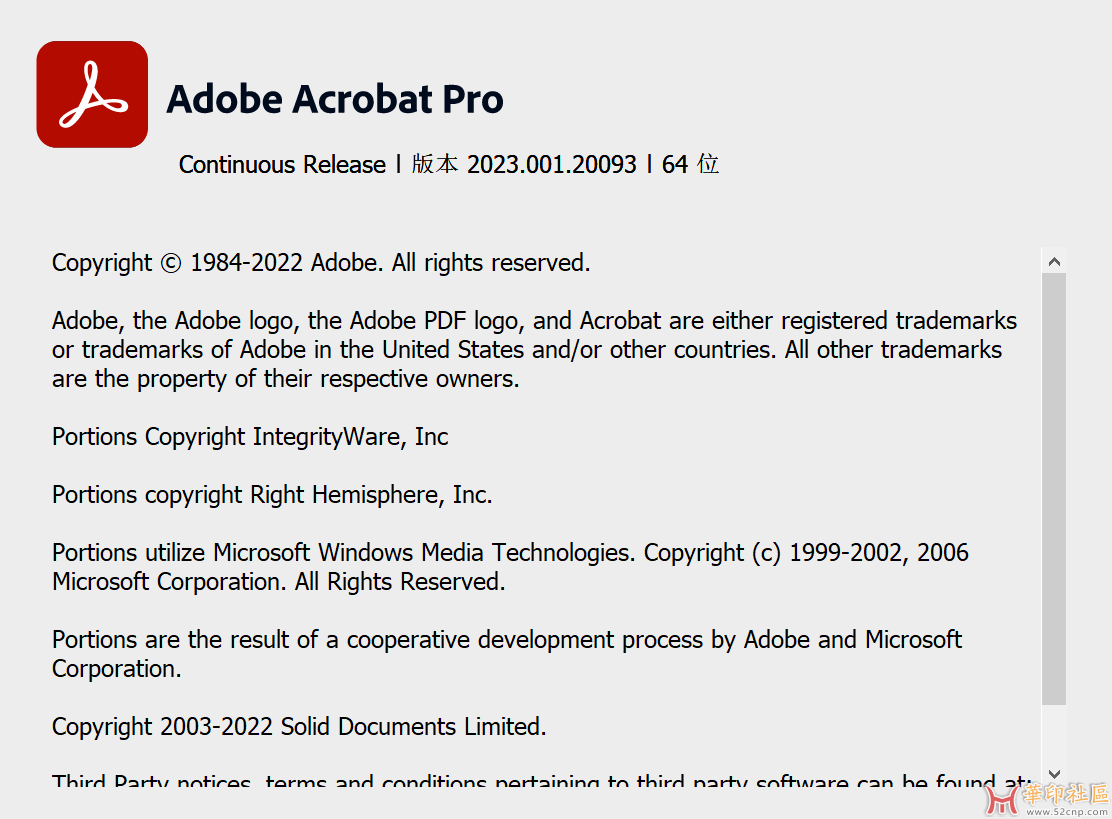Click the Microsoft Corporation All Rights Reserved line
Screen dimensions: 1112x819
click(x=278, y=582)
